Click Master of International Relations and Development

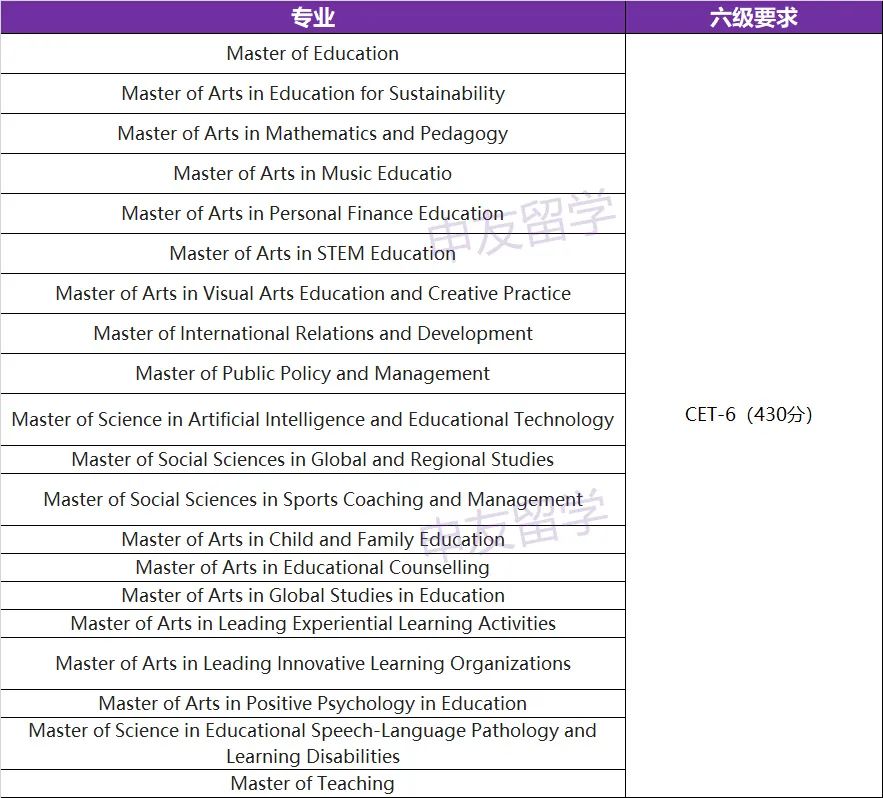click(313, 333)
